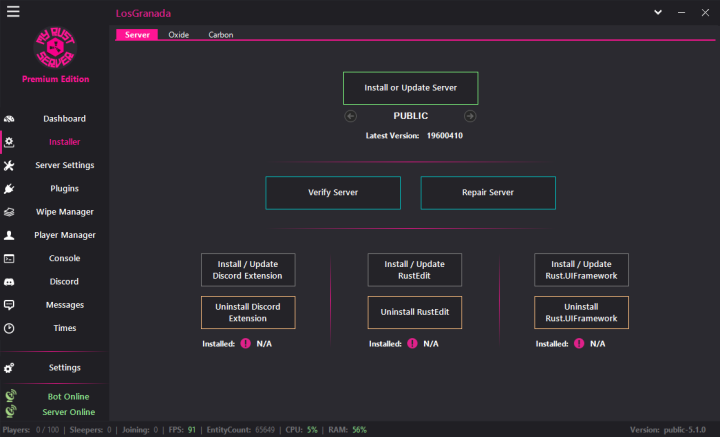Click the LosGranada server title
720x437 pixels.
143,14
